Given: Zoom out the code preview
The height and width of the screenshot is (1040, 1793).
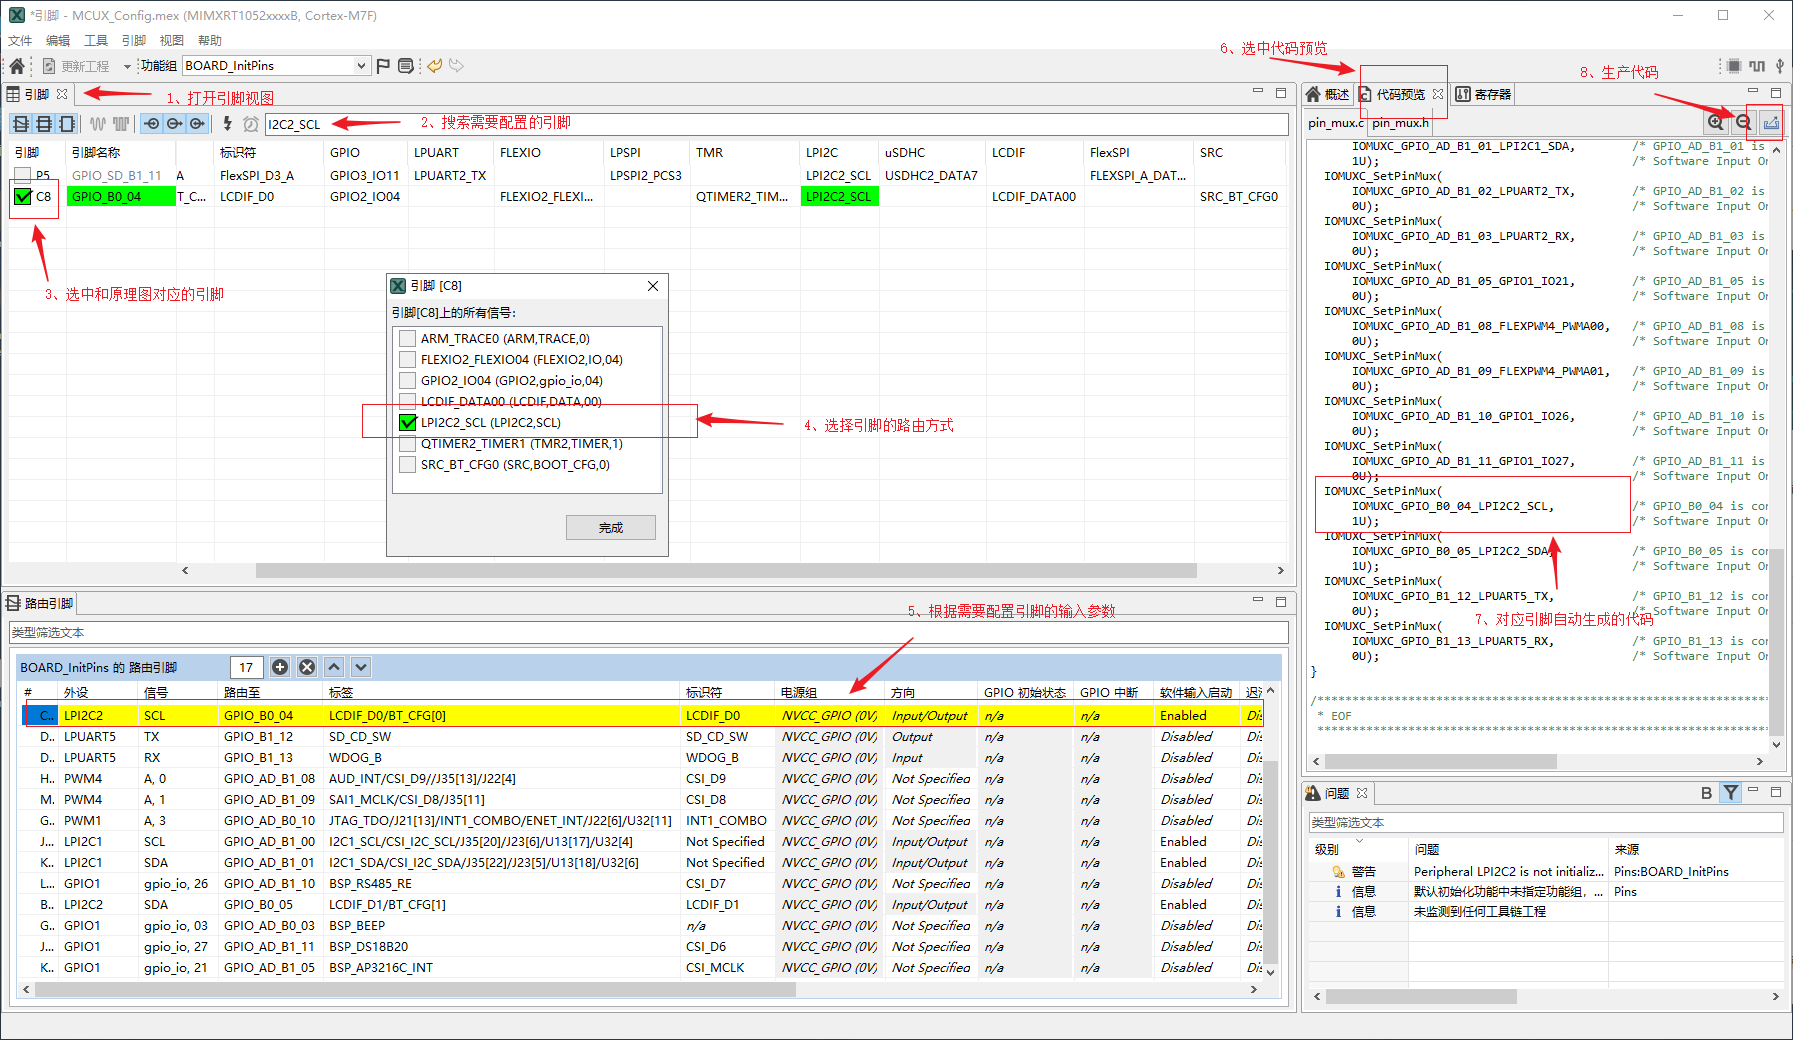Looking at the screenshot, I should coord(1743,122).
